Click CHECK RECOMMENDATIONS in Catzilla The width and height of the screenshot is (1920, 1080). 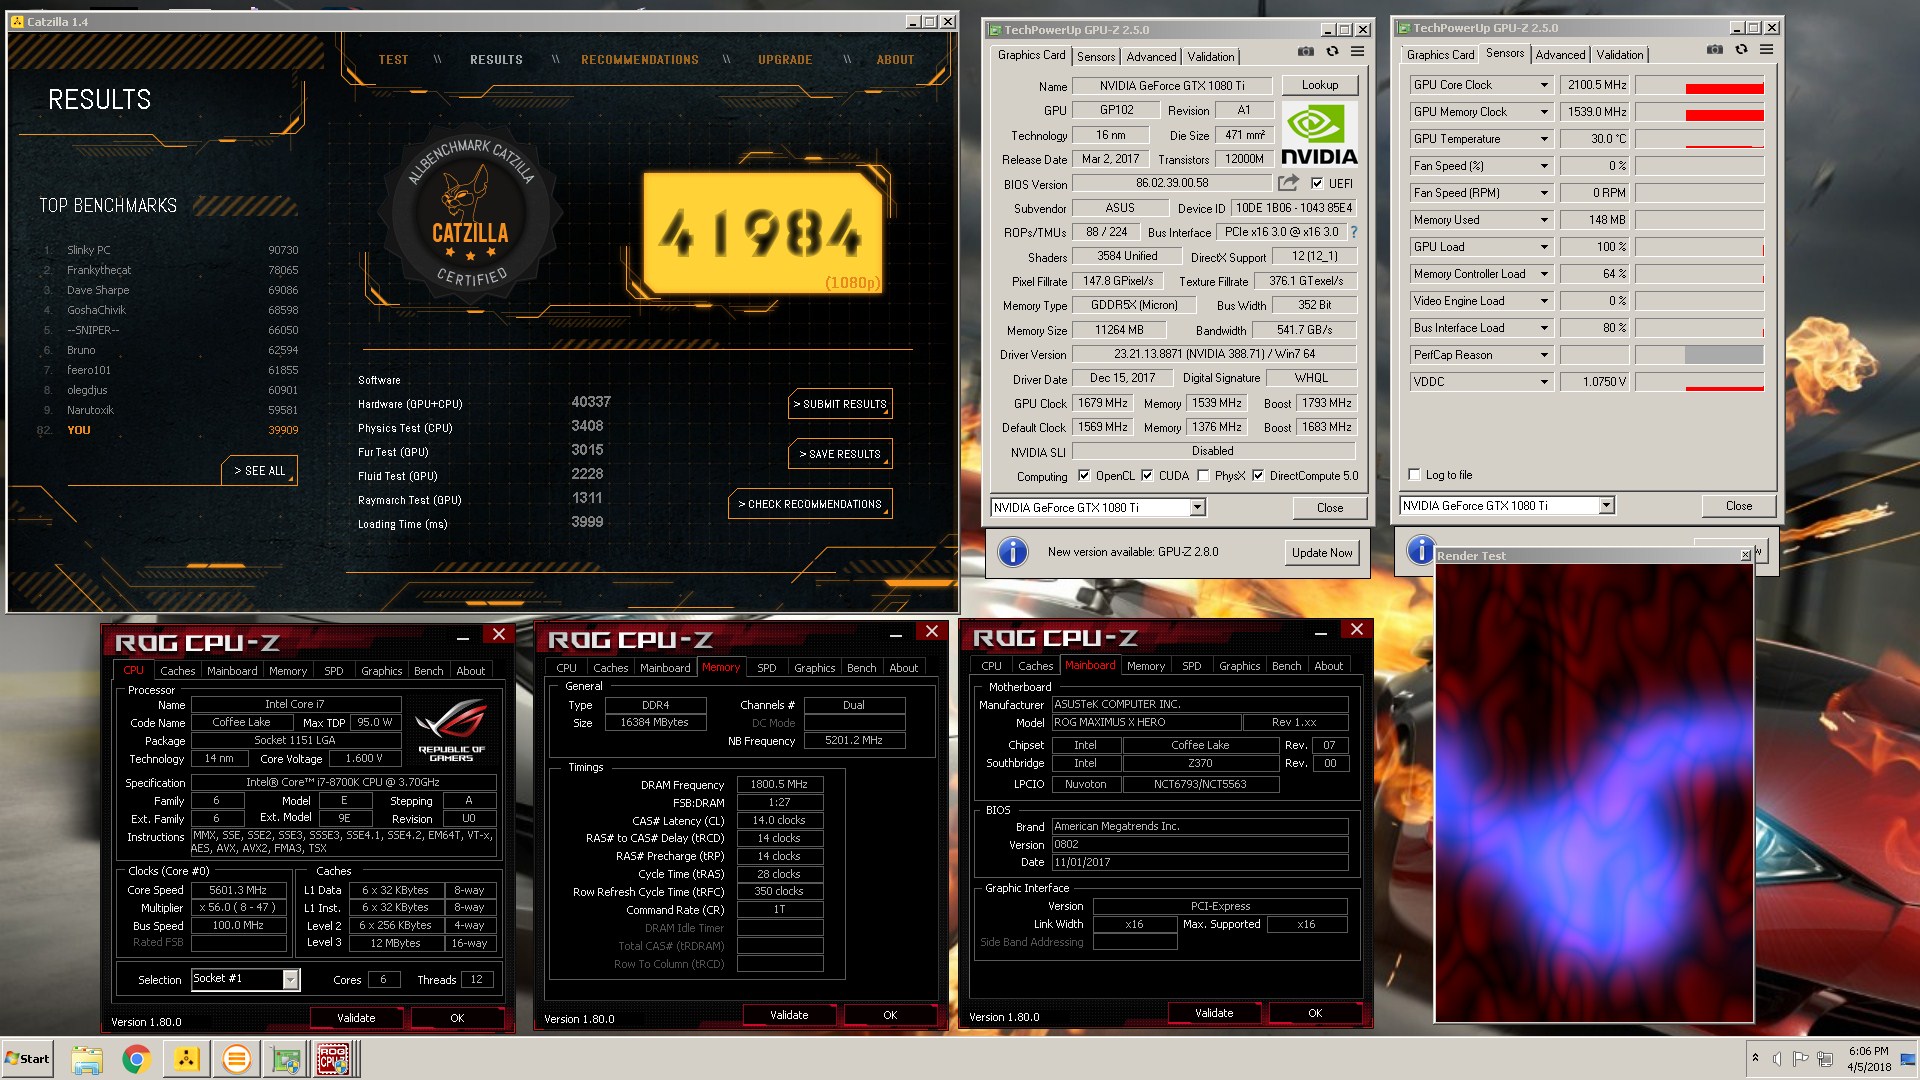810,504
